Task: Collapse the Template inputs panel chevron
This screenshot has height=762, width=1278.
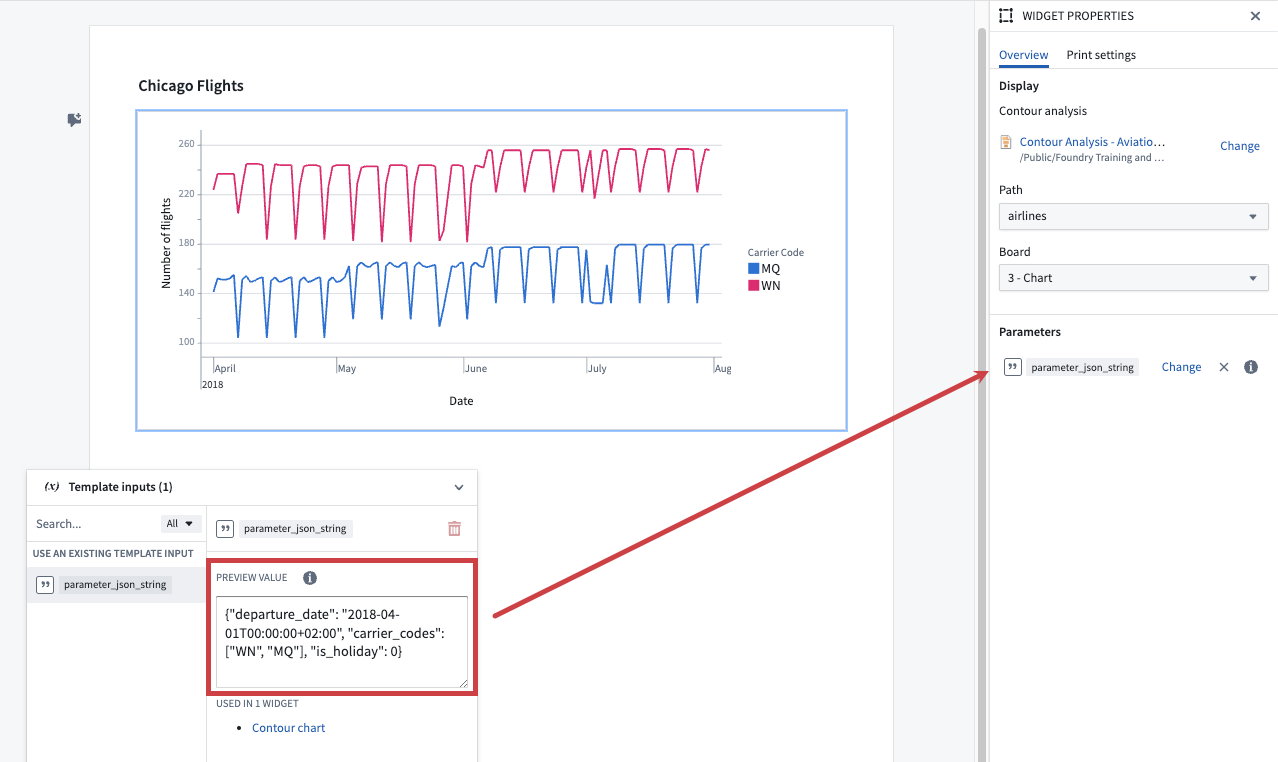Action: coord(459,488)
